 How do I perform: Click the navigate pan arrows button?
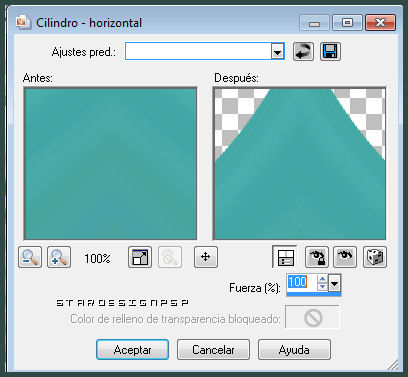[206, 257]
